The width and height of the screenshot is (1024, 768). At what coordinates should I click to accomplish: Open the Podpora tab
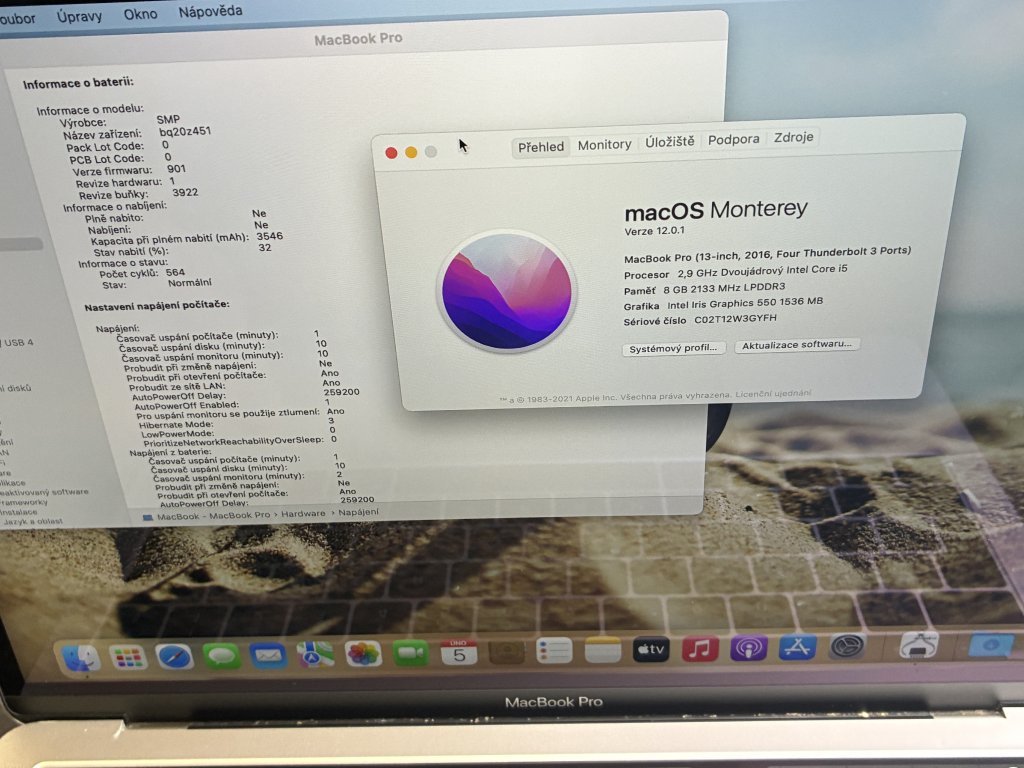pyautogui.click(x=733, y=139)
